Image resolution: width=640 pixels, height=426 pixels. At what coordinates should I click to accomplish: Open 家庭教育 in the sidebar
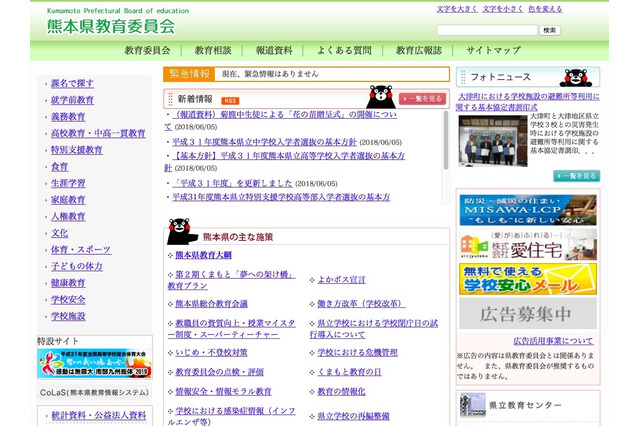[68, 200]
